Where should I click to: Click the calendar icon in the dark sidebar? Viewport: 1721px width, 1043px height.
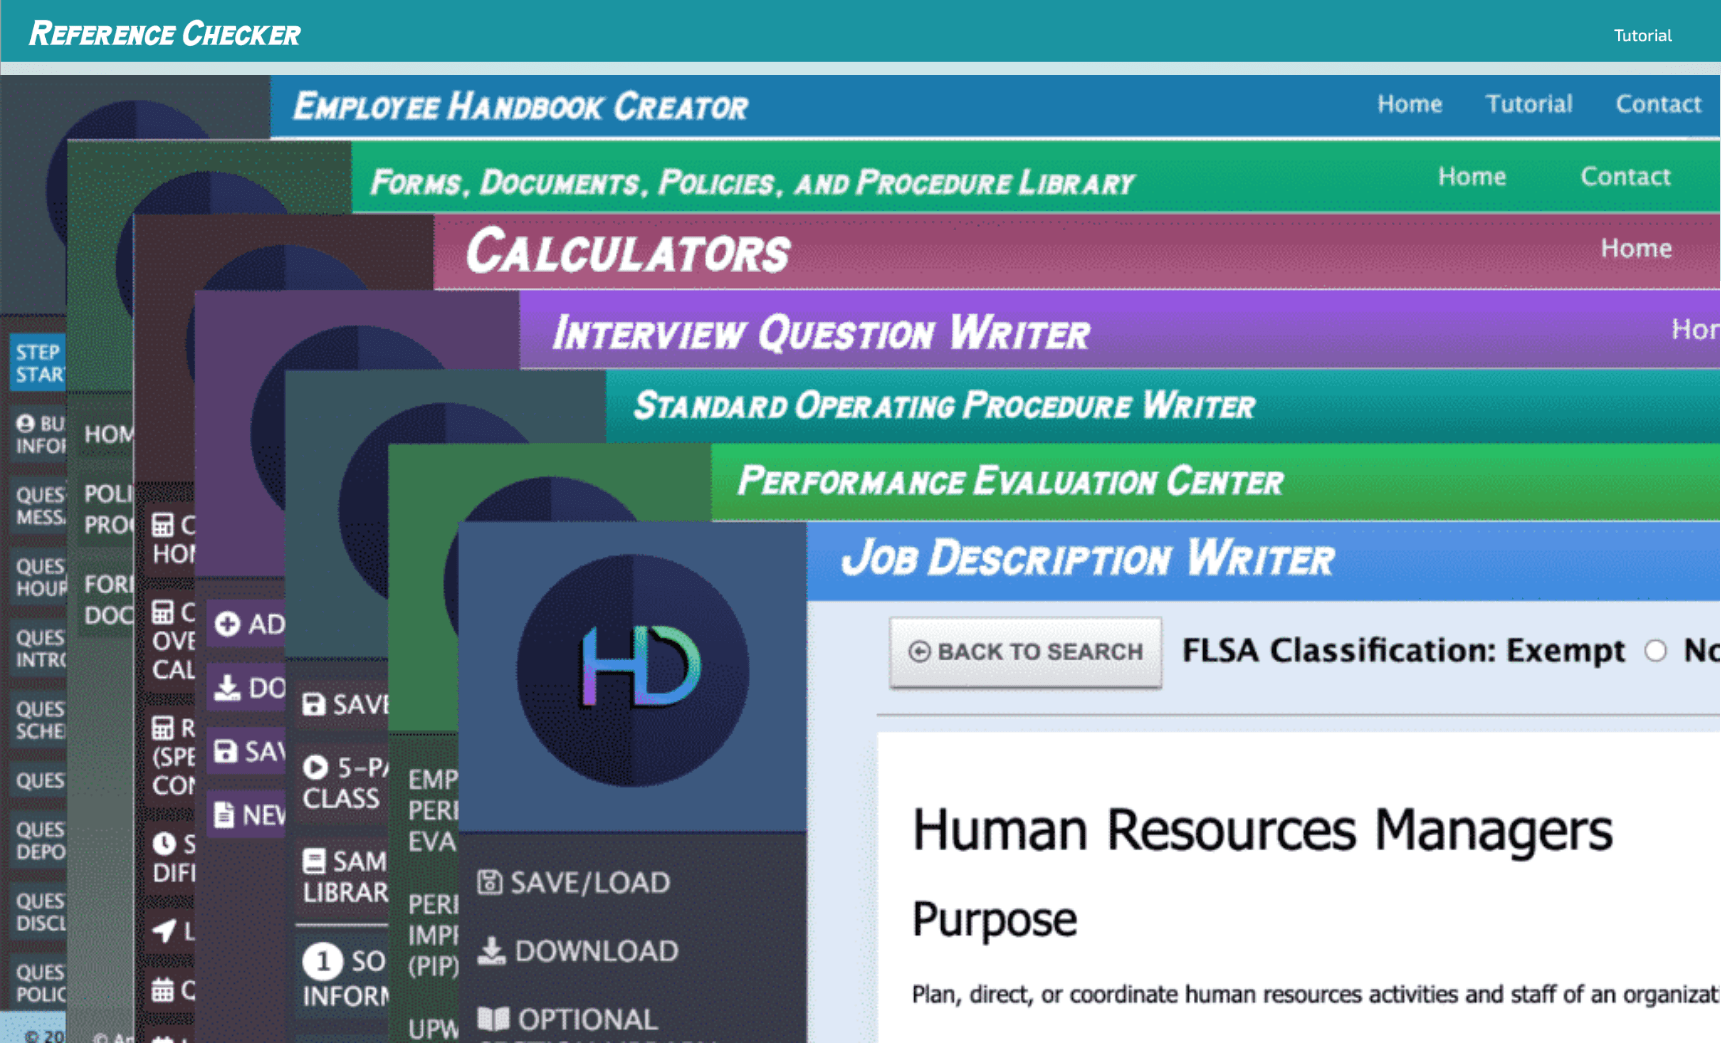click(x=163, y=987)
